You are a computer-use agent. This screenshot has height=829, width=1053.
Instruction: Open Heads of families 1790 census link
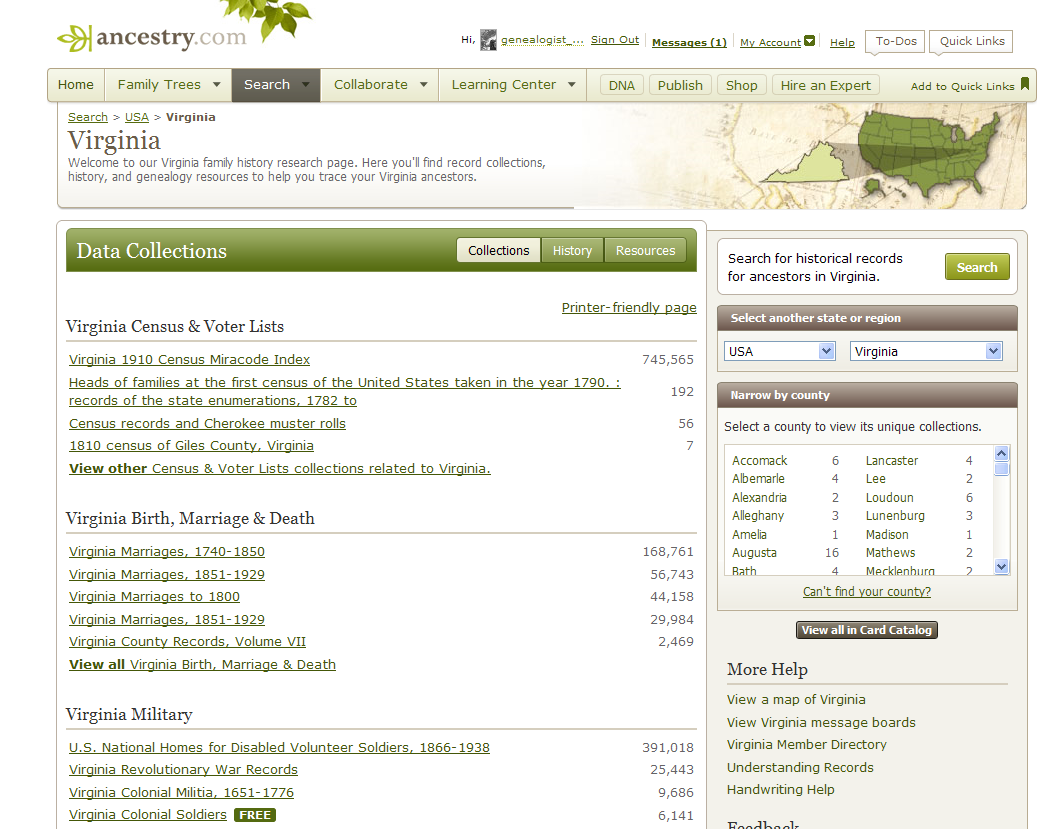pos(345,391)
